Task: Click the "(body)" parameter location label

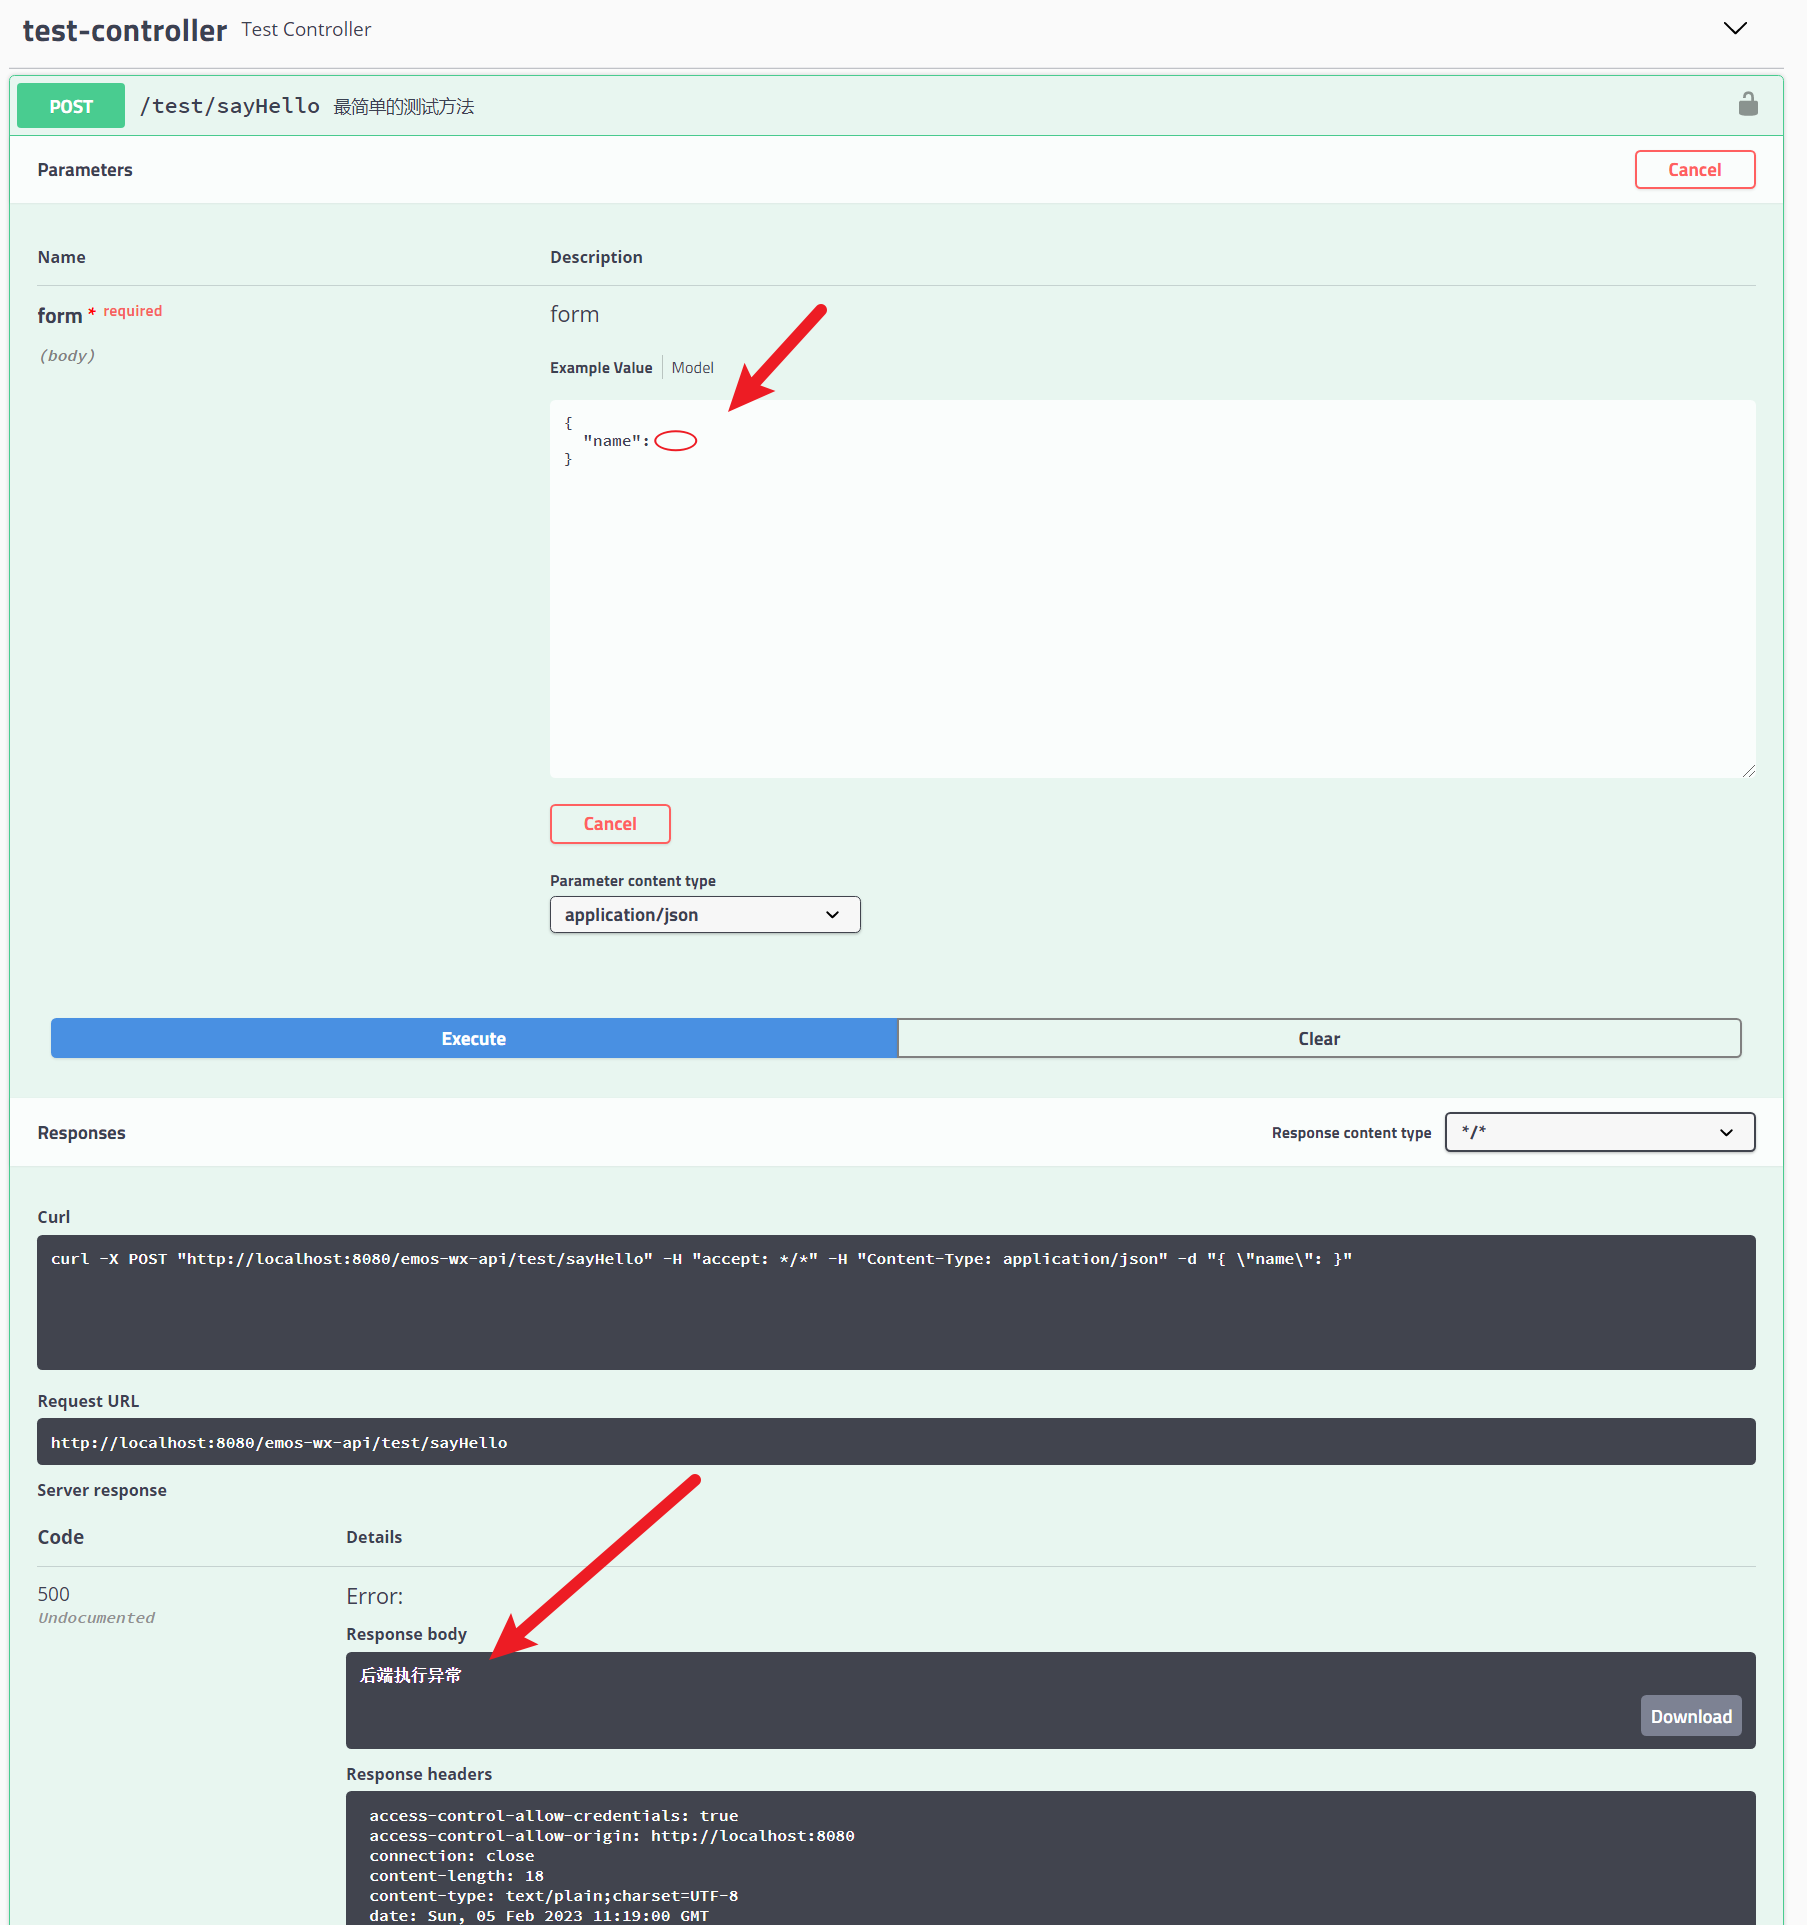Action: 67,356
